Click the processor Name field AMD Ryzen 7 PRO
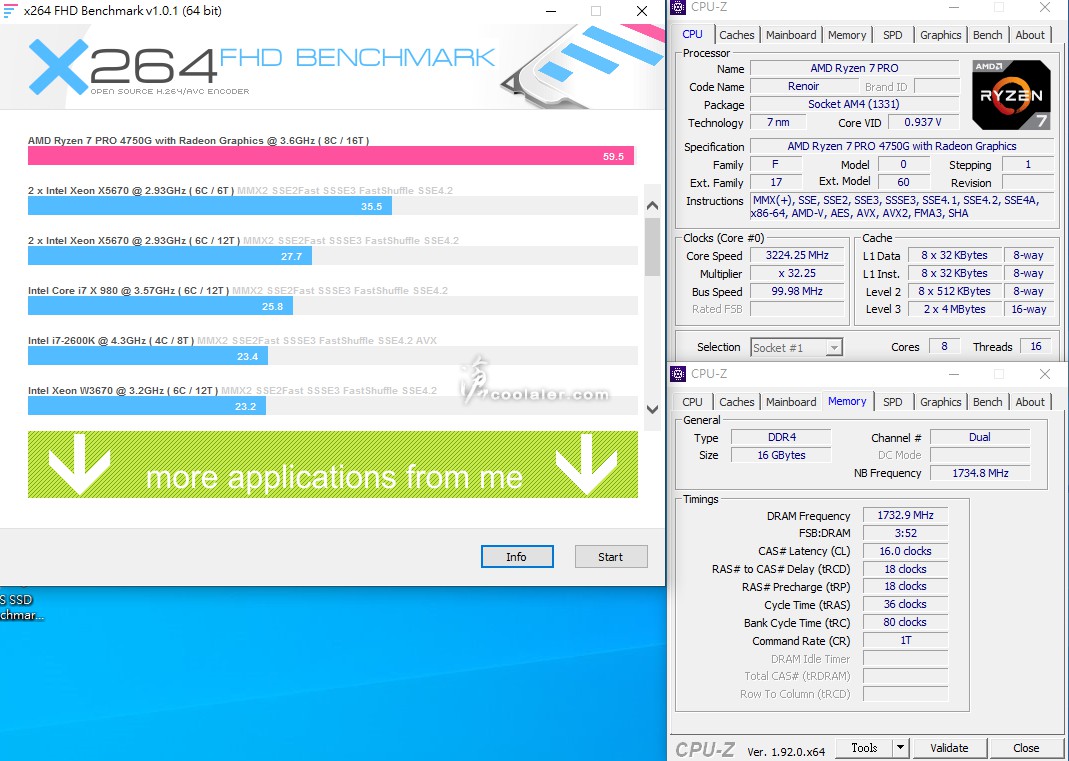 pos(854,68)
